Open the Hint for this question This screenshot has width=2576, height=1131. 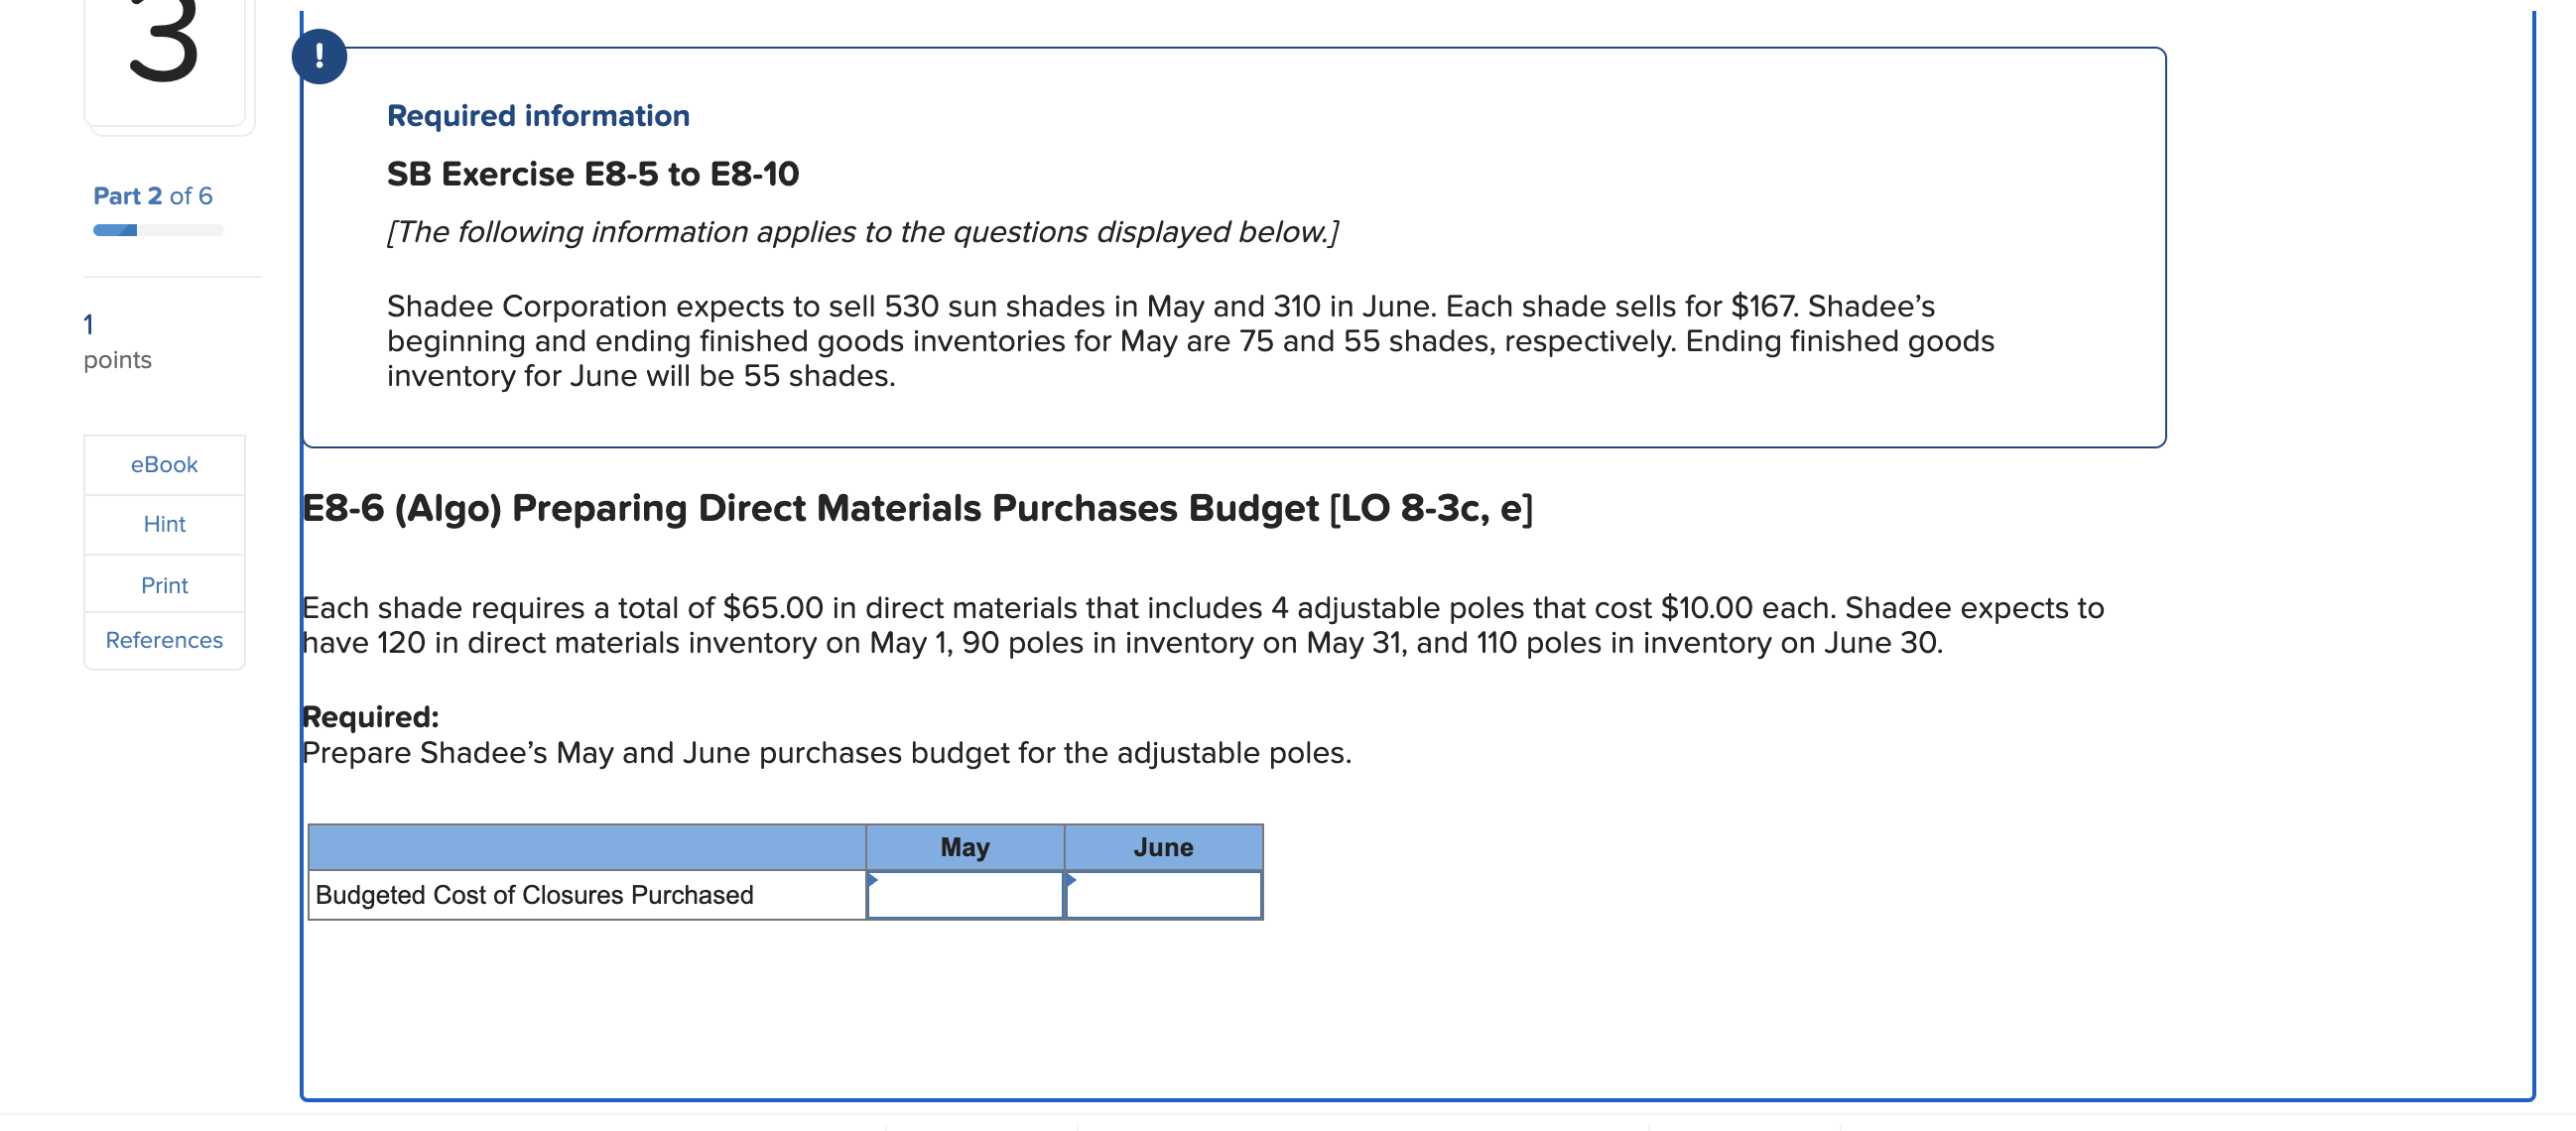[163, 524]
